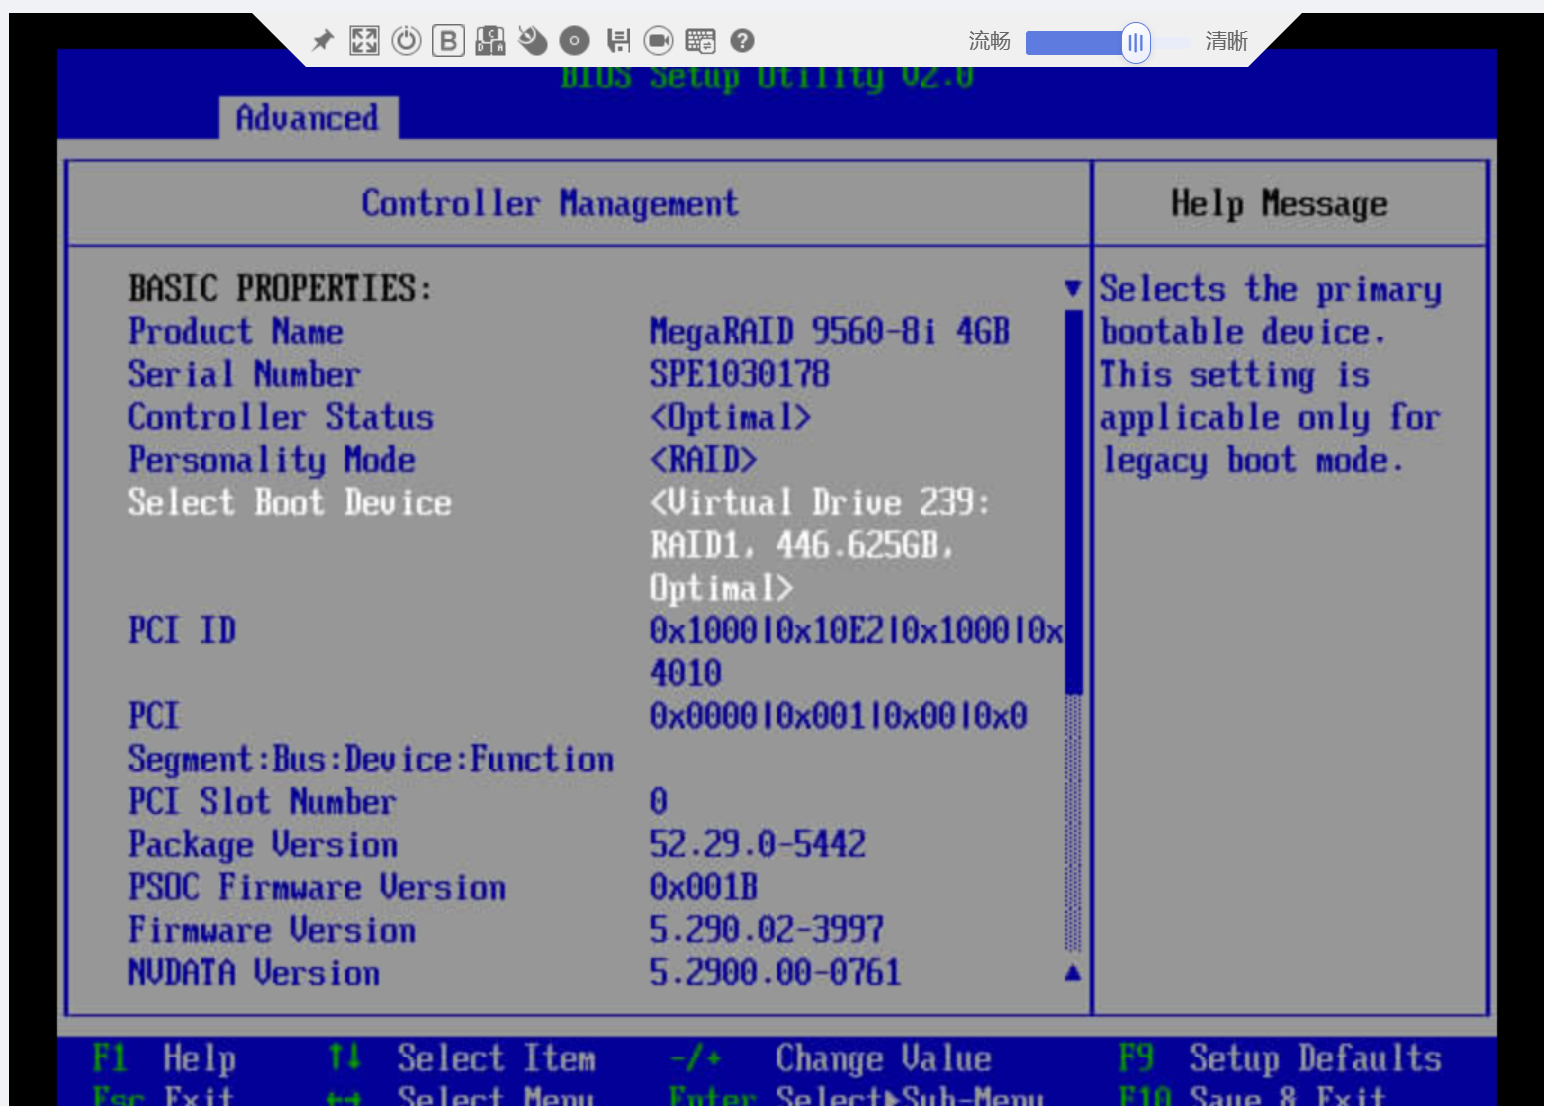The image size is (1544, 1106).
Task: Start screen recording with camera icon
Action: coord(658,41)
